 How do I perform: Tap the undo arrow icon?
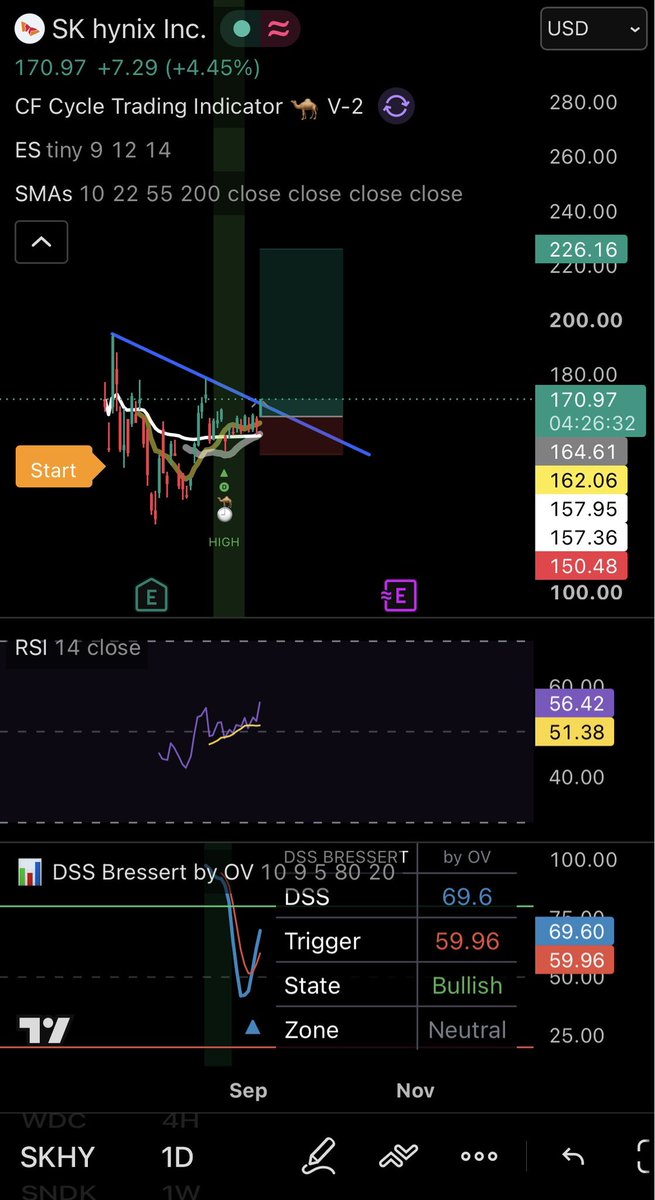pyautogui.click(x=572, y=1156)
